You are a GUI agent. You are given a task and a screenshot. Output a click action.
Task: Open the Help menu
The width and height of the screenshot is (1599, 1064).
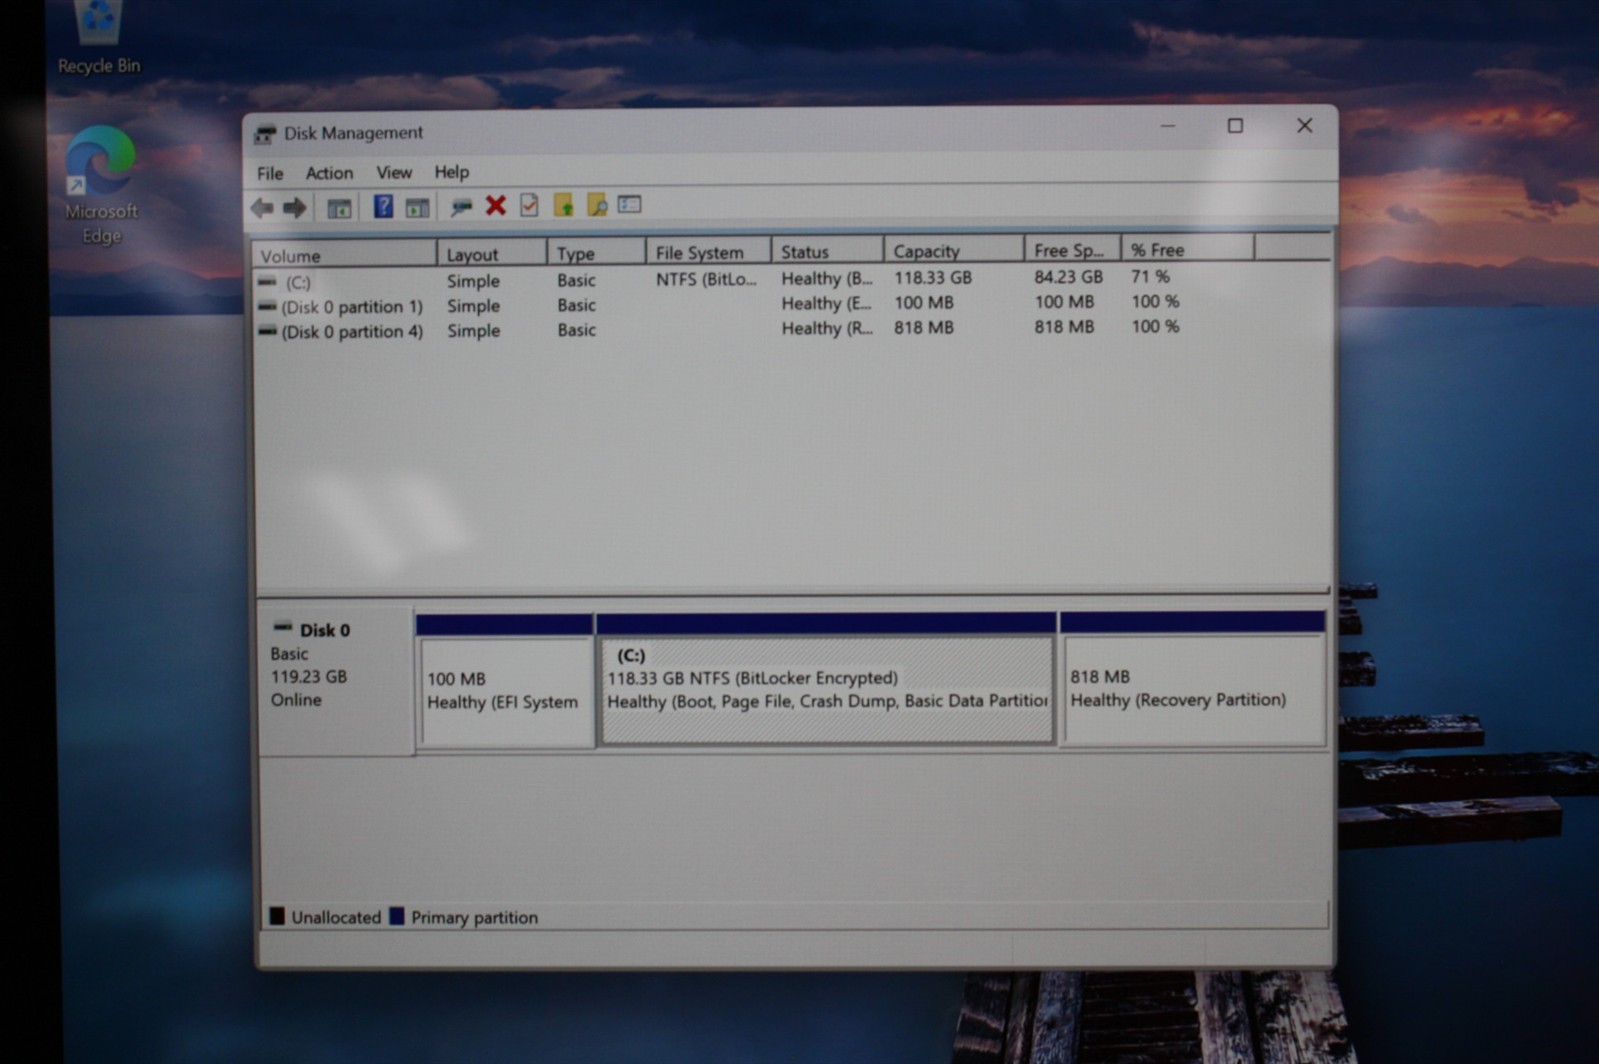451,172
